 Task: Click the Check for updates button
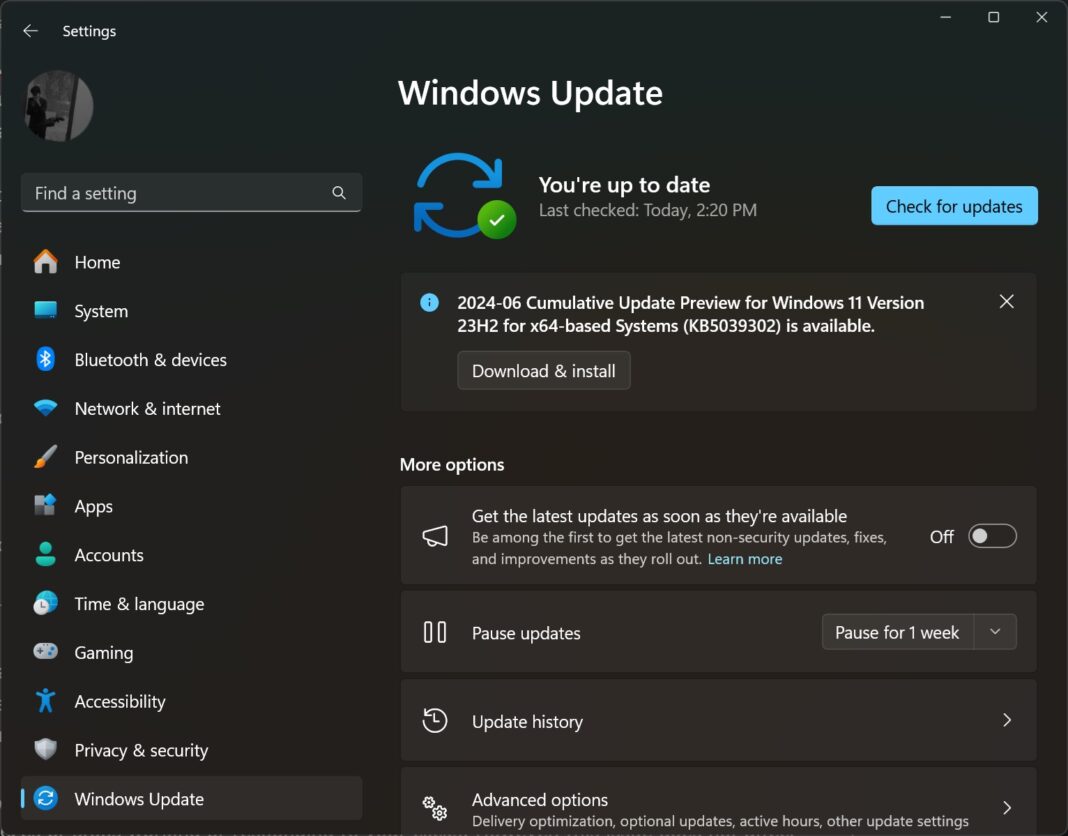coord(953,206)
